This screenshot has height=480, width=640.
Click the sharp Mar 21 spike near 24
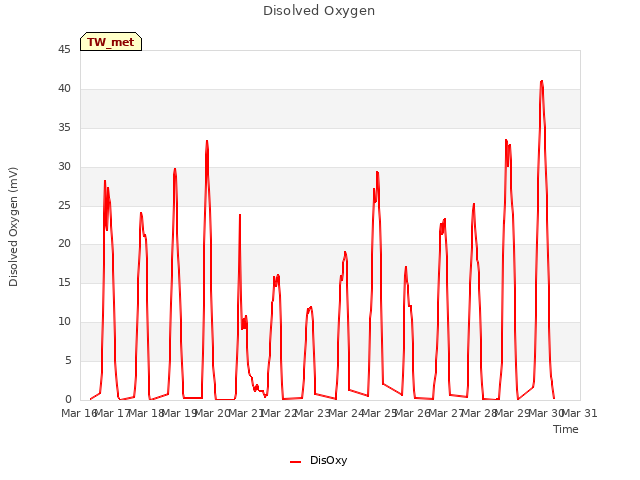240,215
